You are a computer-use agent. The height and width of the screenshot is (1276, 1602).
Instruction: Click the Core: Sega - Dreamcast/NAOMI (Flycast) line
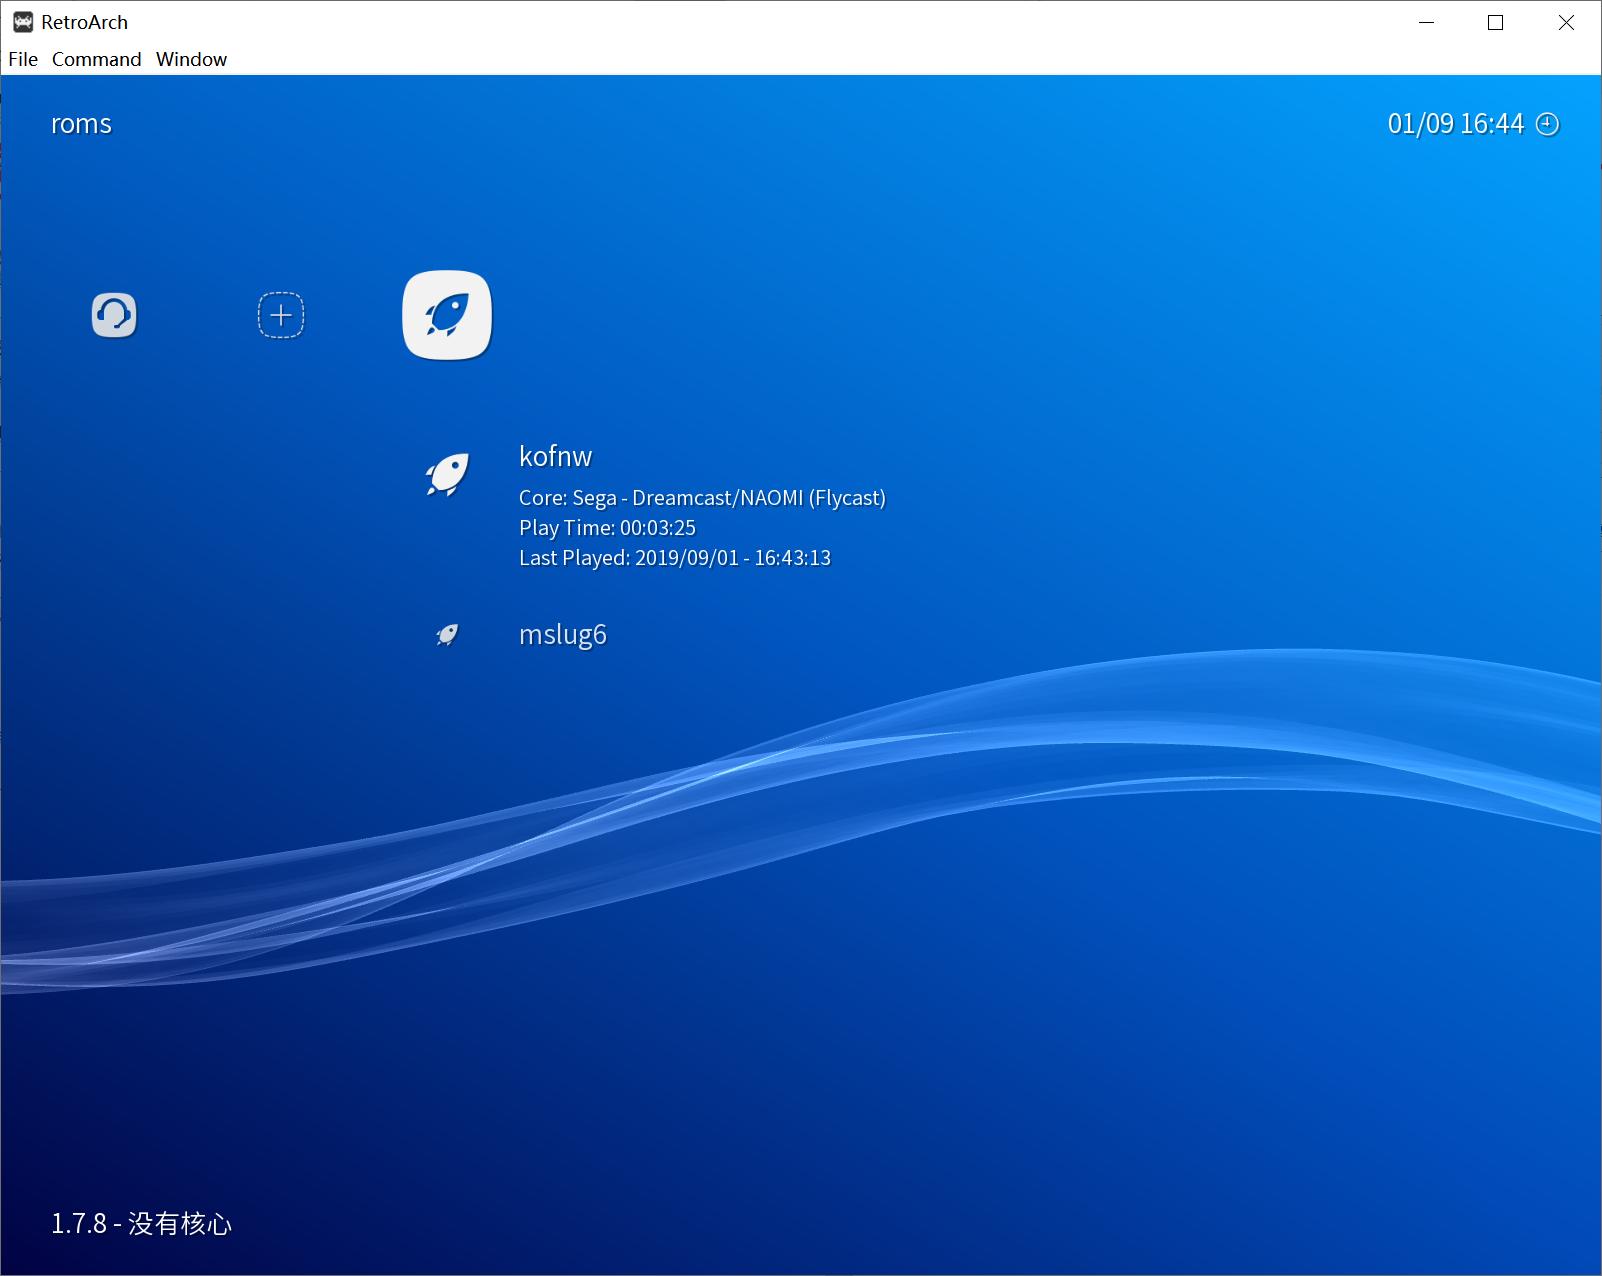[x=702, y=498]
